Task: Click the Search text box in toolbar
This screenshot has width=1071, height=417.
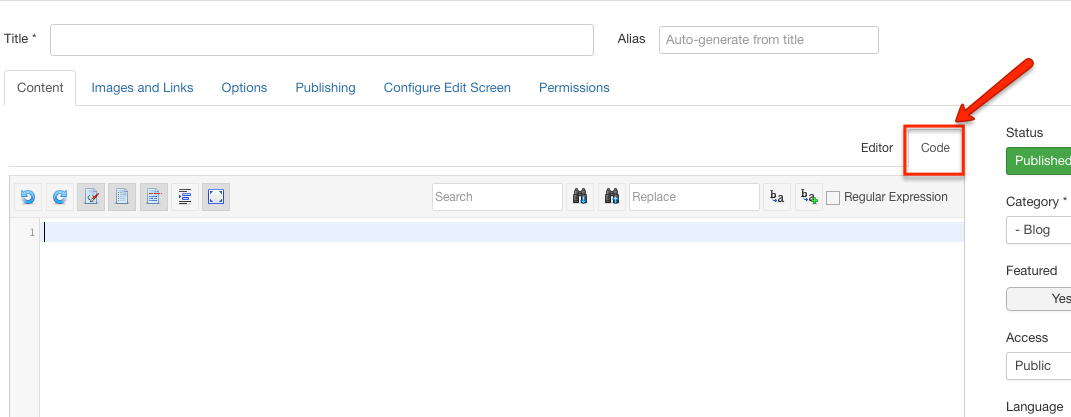Action: pyautogui.click(x=497, y=197)
